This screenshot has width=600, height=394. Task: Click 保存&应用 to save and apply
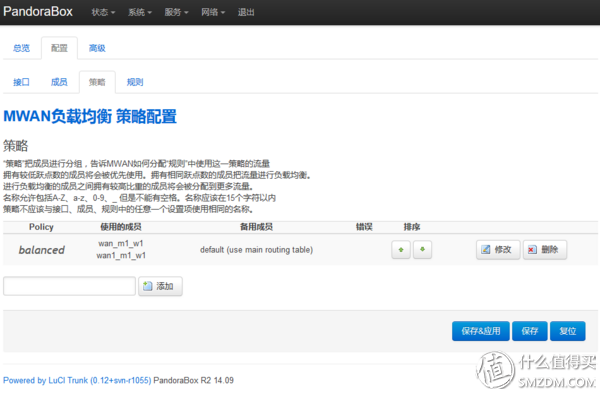pyautogui.click(x=481, y=331)
